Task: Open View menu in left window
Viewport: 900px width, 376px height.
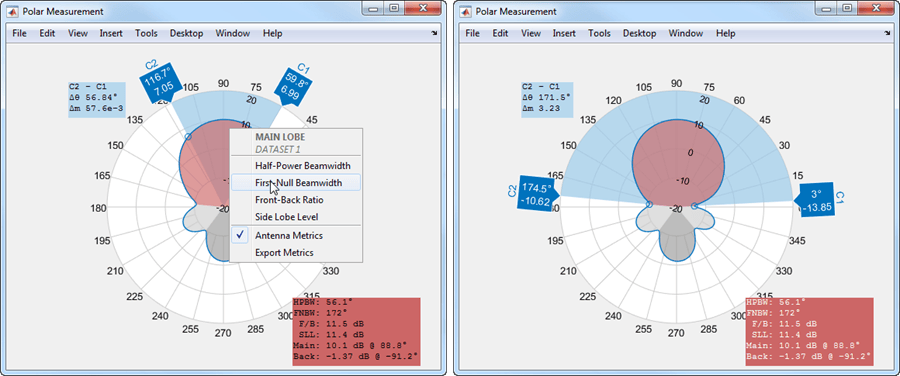Action: coord(77,33)
